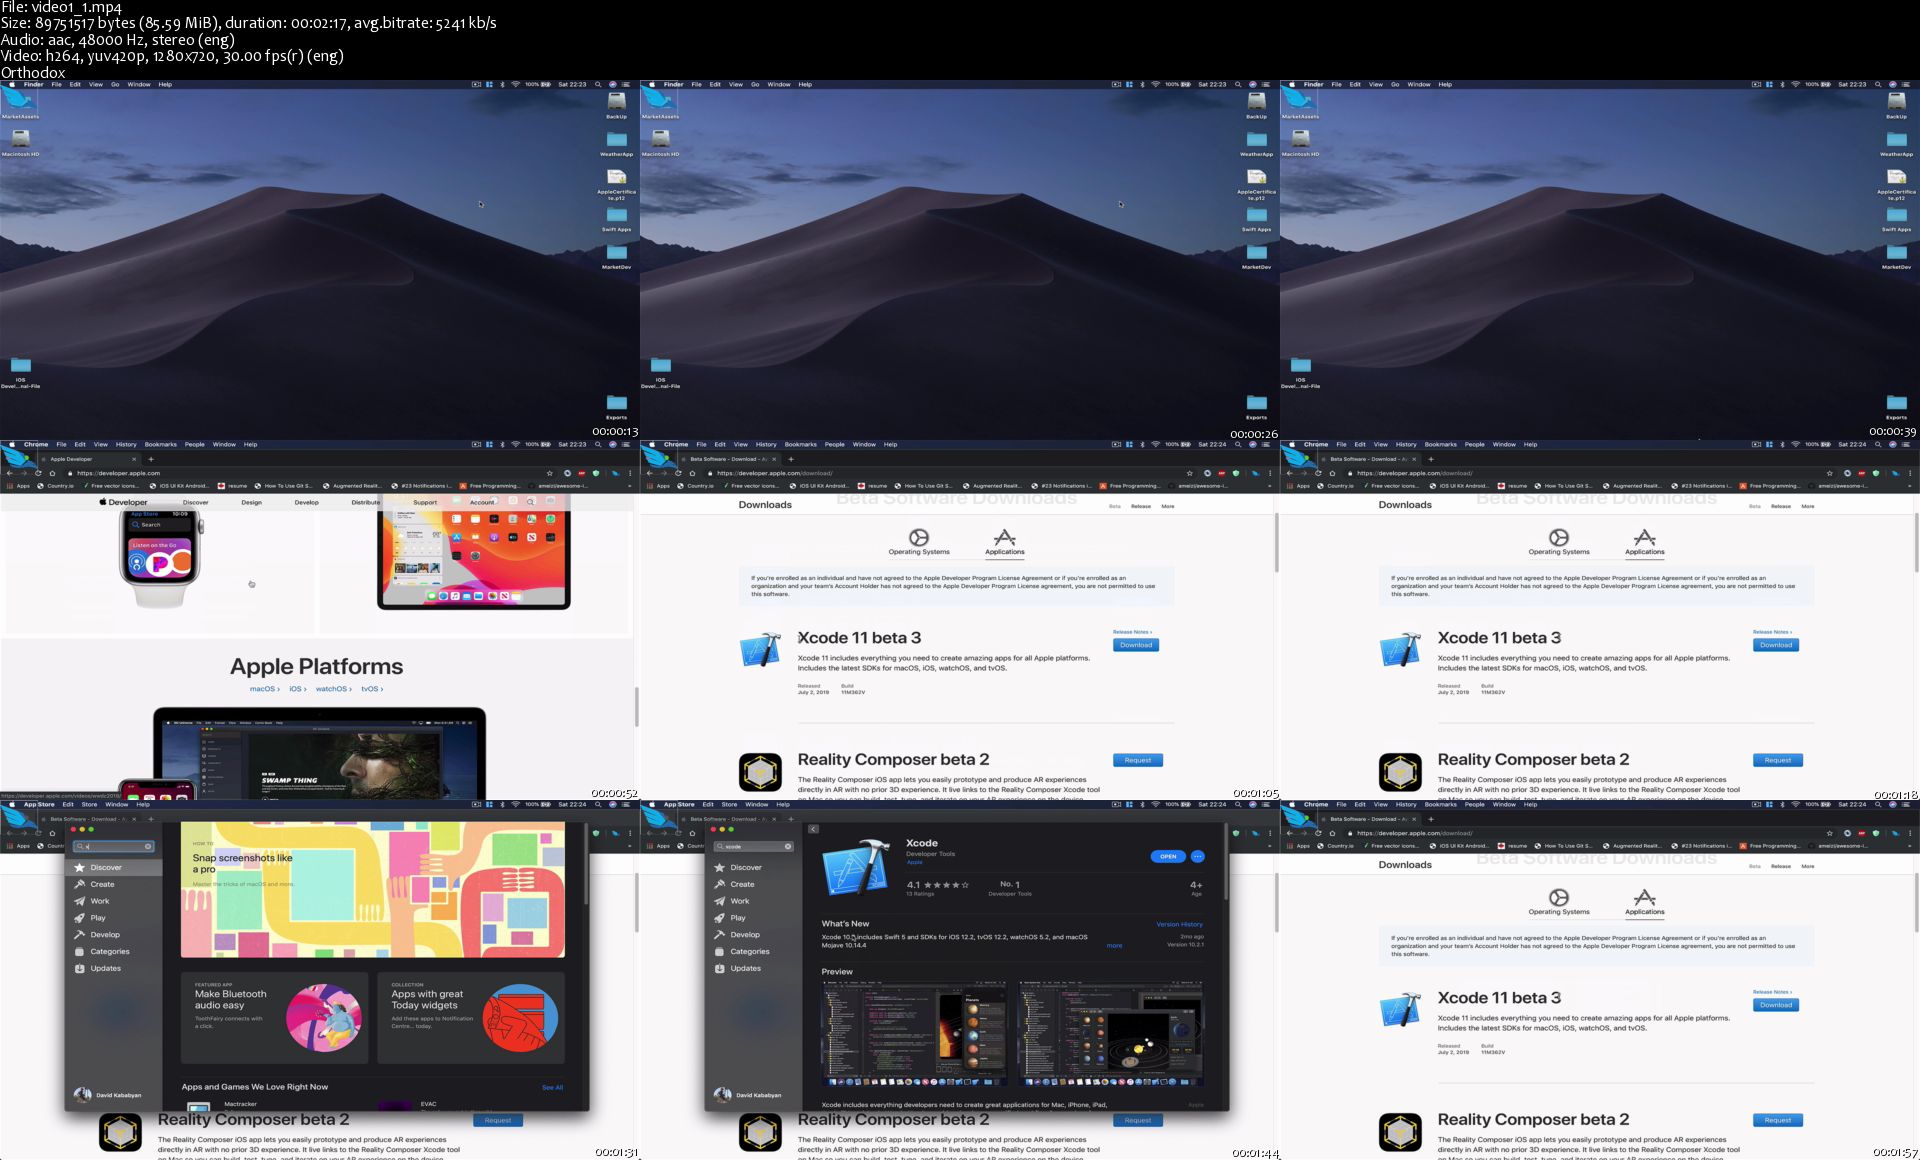The image size is (1920, 1160).
Task: Click the blue ellipsis button beside OPEN
Action: point(1198,856)
